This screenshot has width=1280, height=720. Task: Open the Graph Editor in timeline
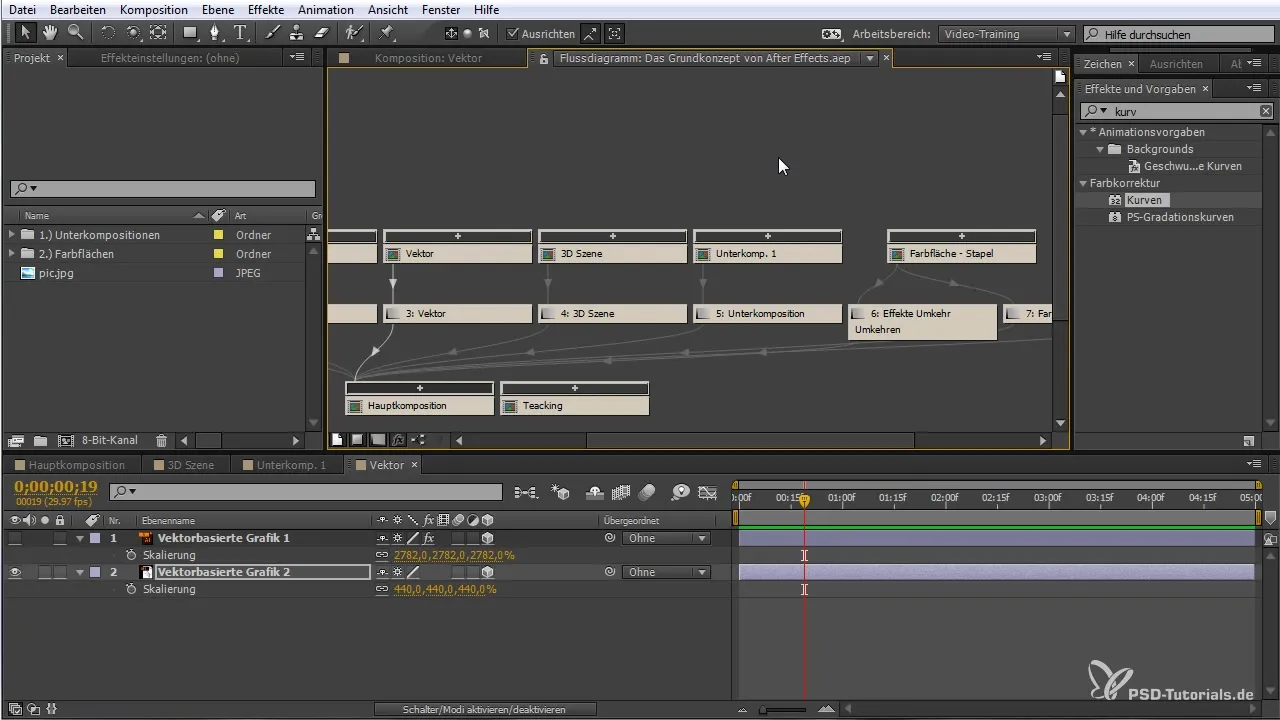pyautogui.click(x=708, y=492)
